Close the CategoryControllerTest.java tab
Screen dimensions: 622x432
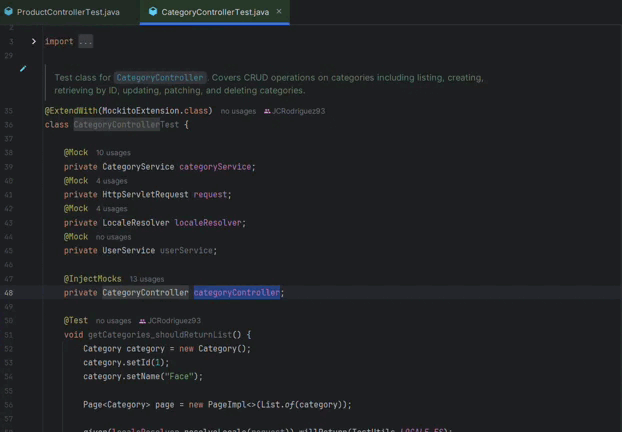[x=279, y=12]
